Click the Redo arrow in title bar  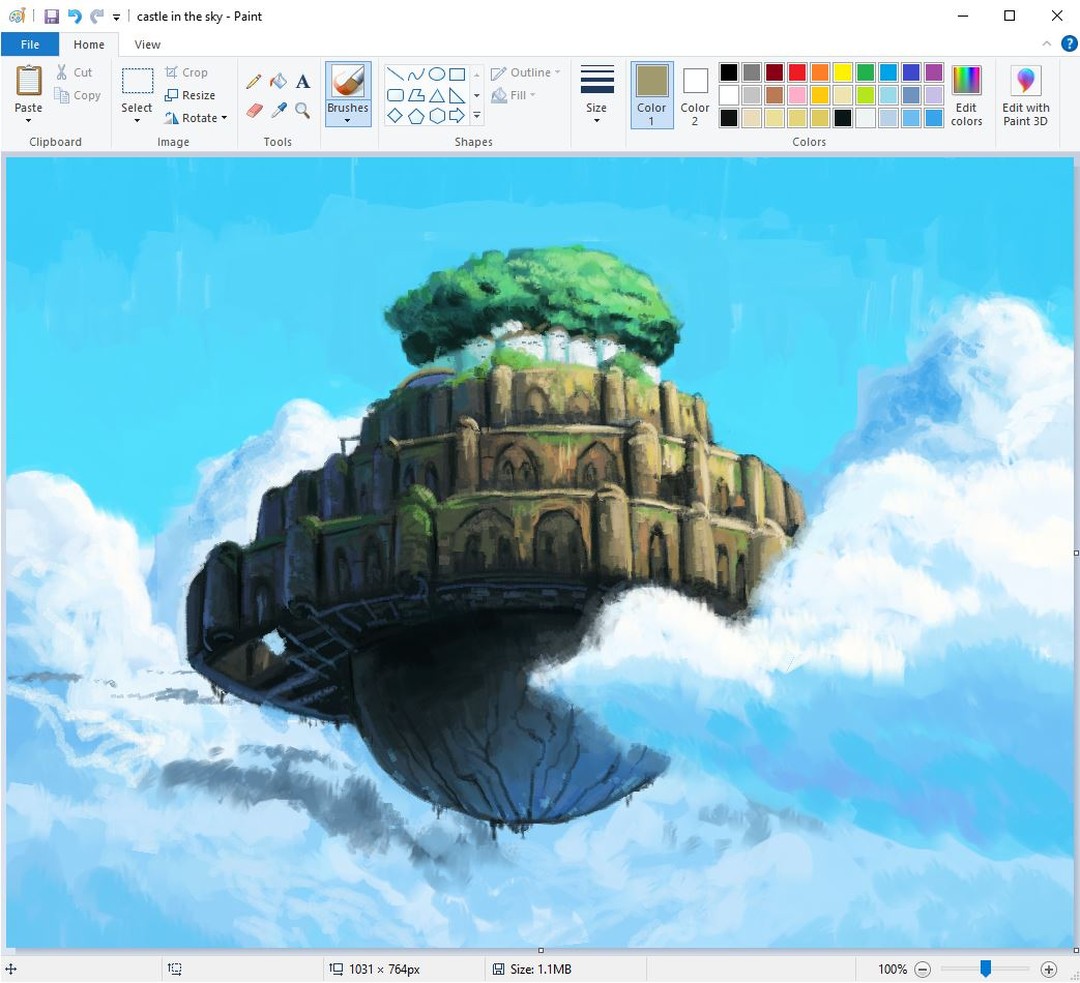pyautogui.click(x=97, y=16)
